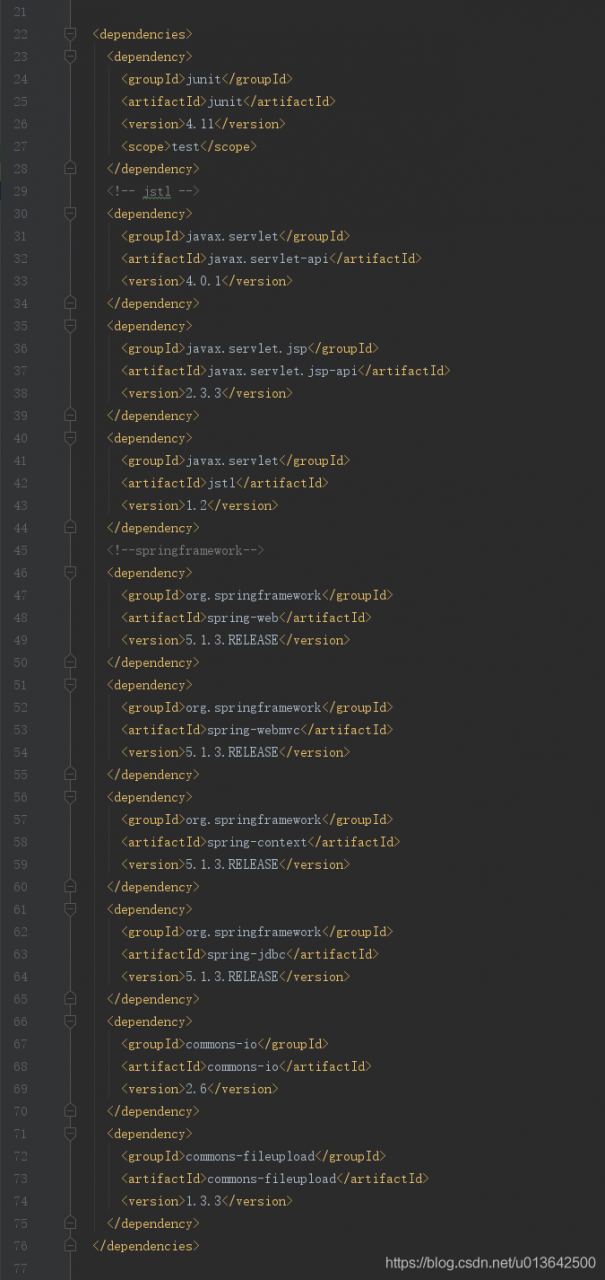Collapse the commons-fileupload dependency at line 71
The height and width of the screenshot is (1280, 605).
click(x=70, y=1134)
